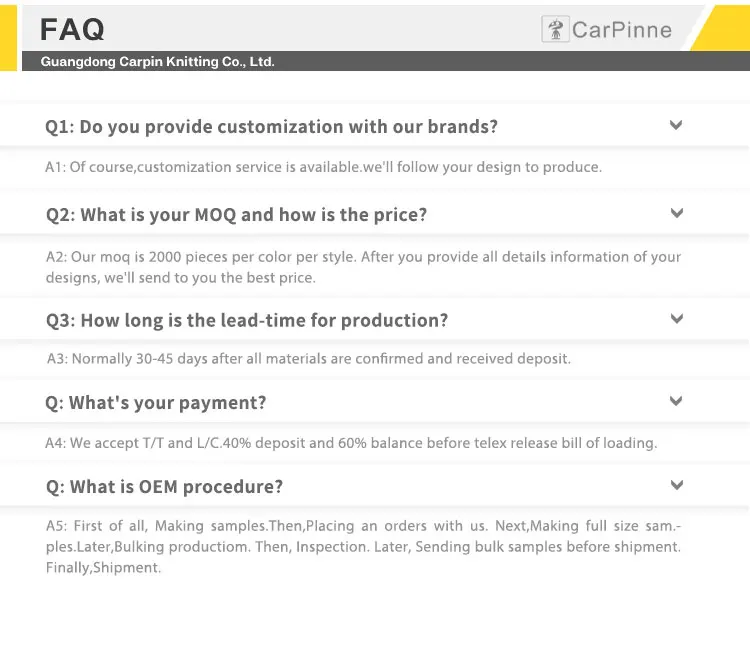This screenshot has width=750, height=648.
Task: Click the A1 answer about customization service
Action: (x=323, y=167)
